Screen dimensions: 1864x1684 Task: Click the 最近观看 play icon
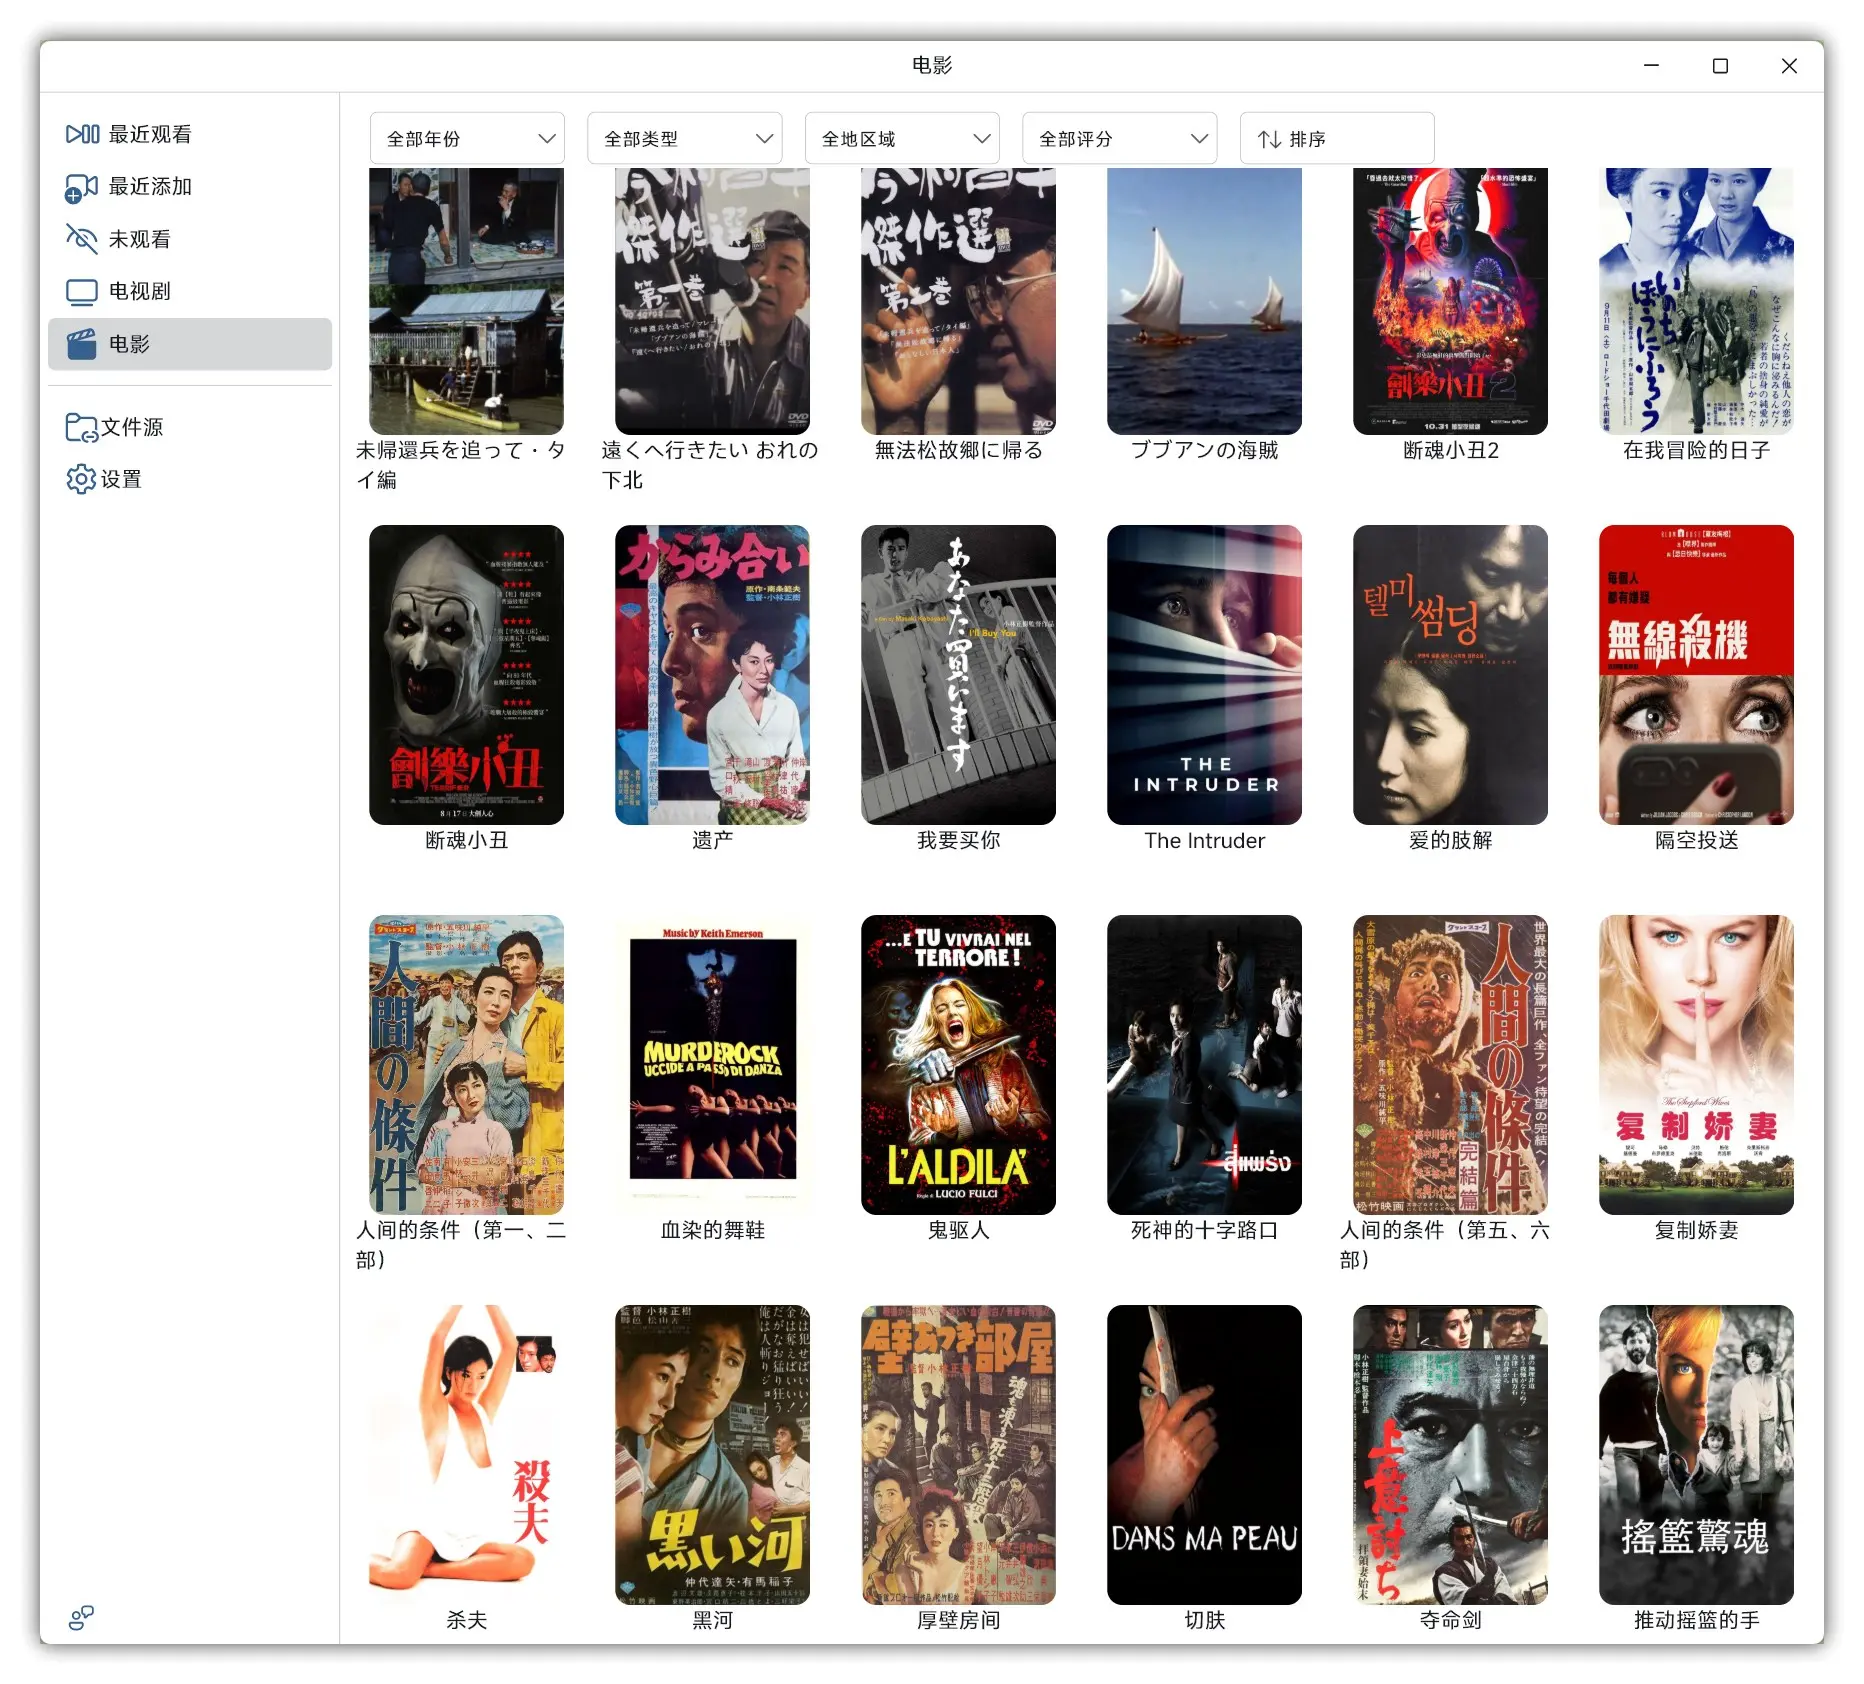coord(82,134)
